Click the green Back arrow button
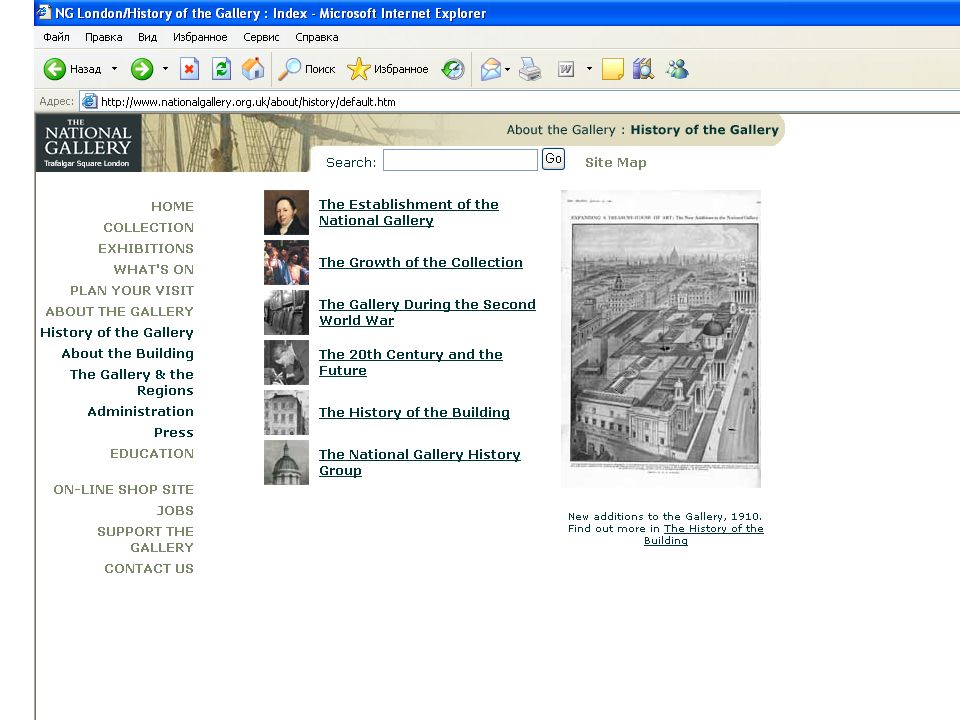Image resolution: width=960 pixels, height=720 pixels. click(54, 69)
